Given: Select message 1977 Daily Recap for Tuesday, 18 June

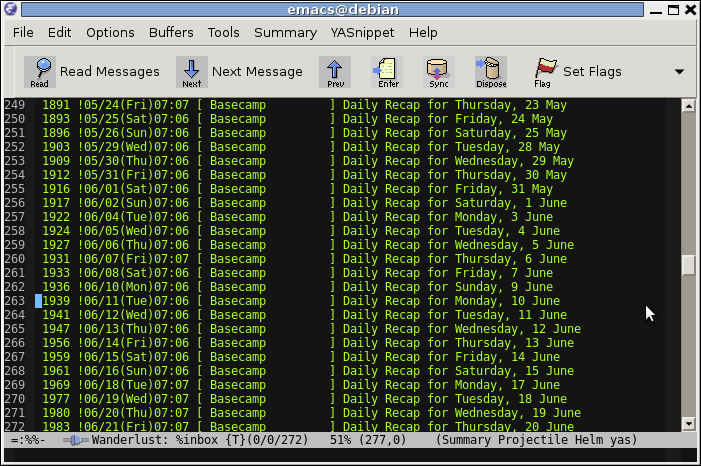Looking at the screenshot, I should point(304,399).
